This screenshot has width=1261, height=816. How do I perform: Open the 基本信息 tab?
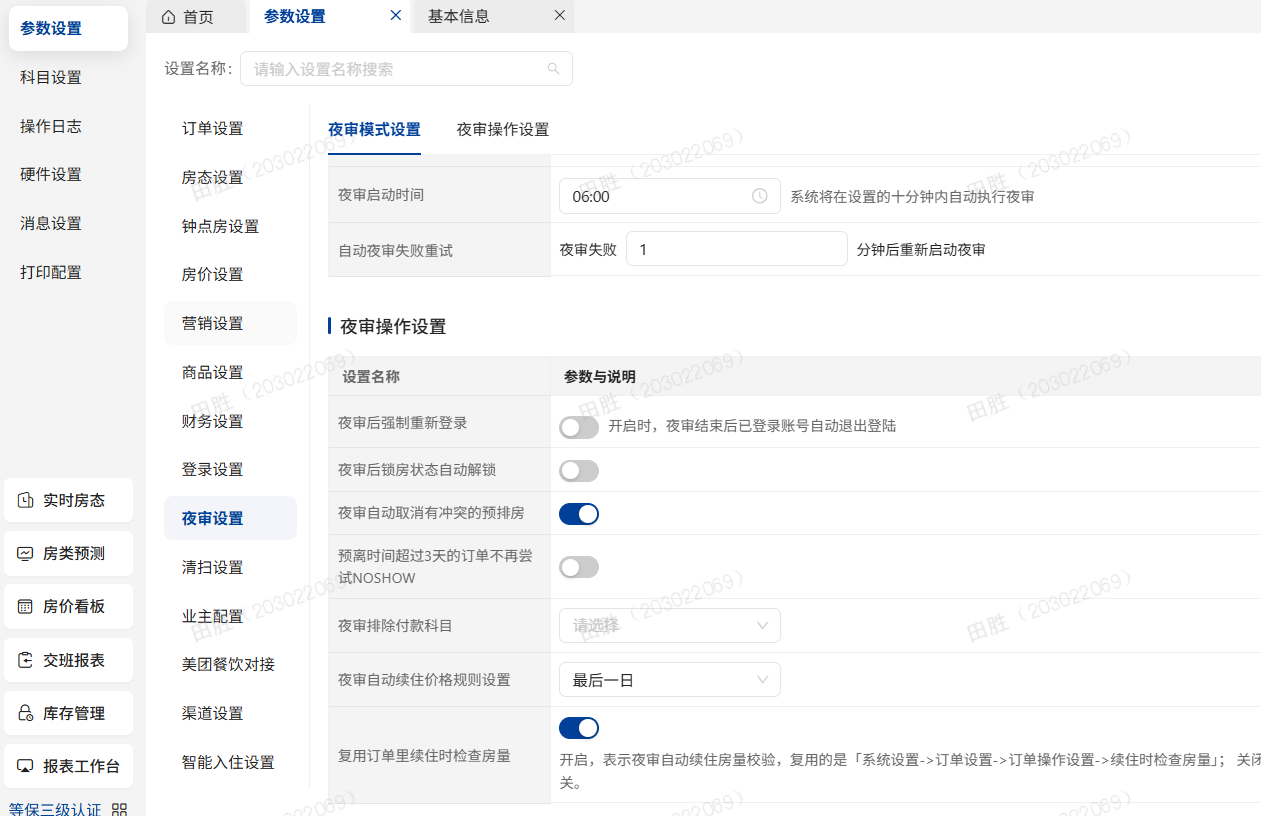(x=459, y=16)
